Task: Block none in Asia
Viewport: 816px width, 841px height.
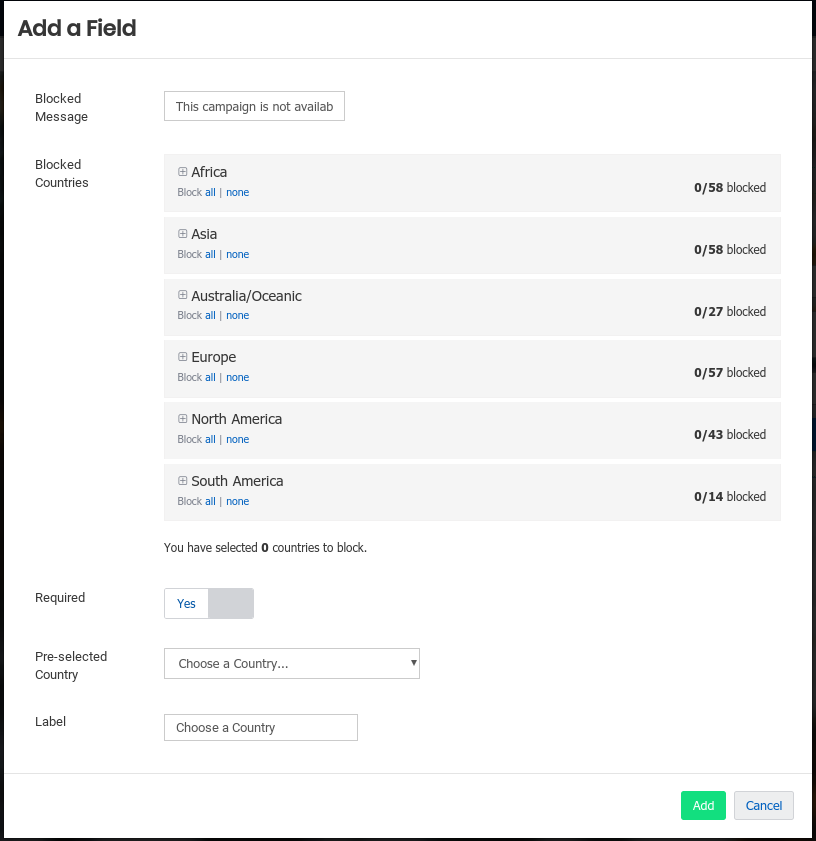Action: 237,254
